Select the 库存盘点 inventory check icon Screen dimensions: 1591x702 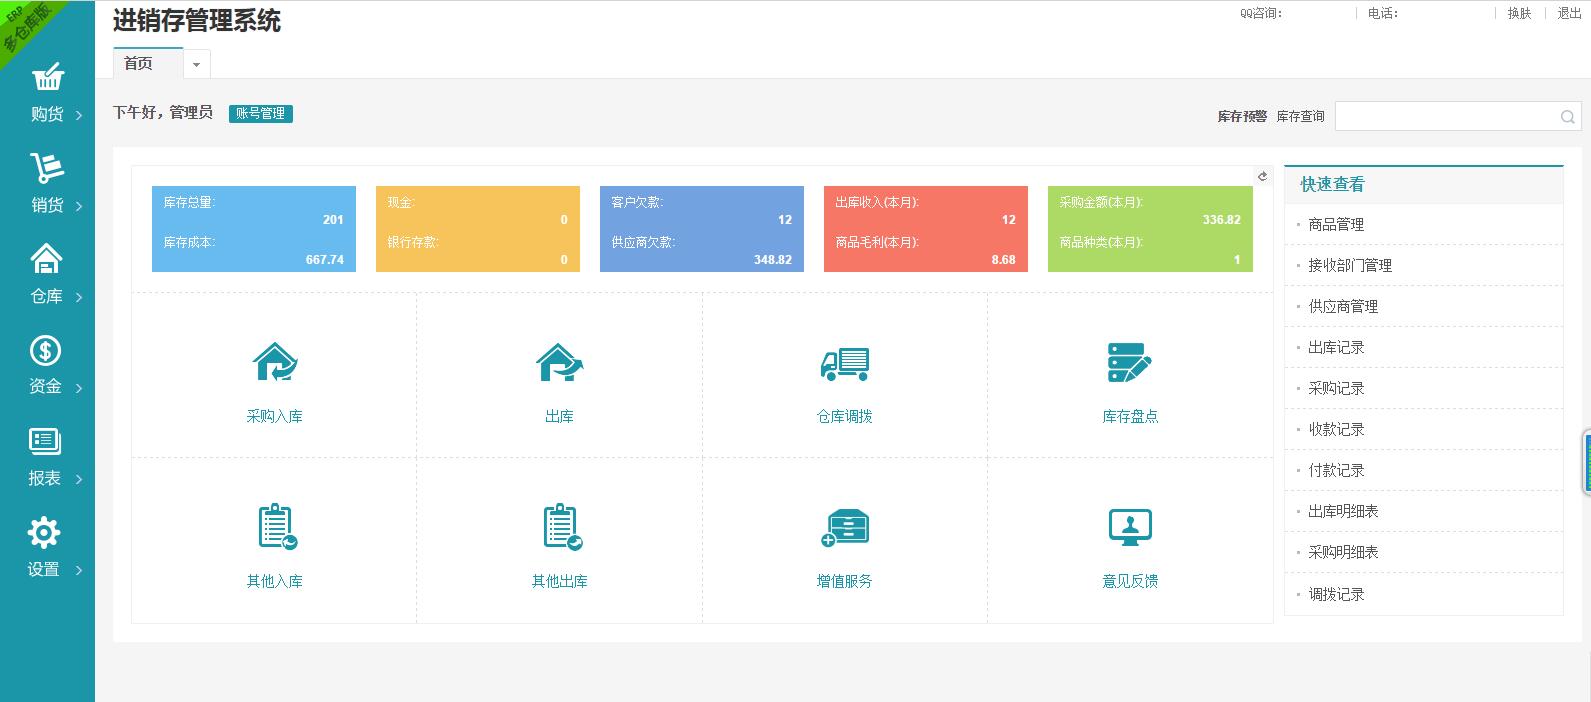1130,362
